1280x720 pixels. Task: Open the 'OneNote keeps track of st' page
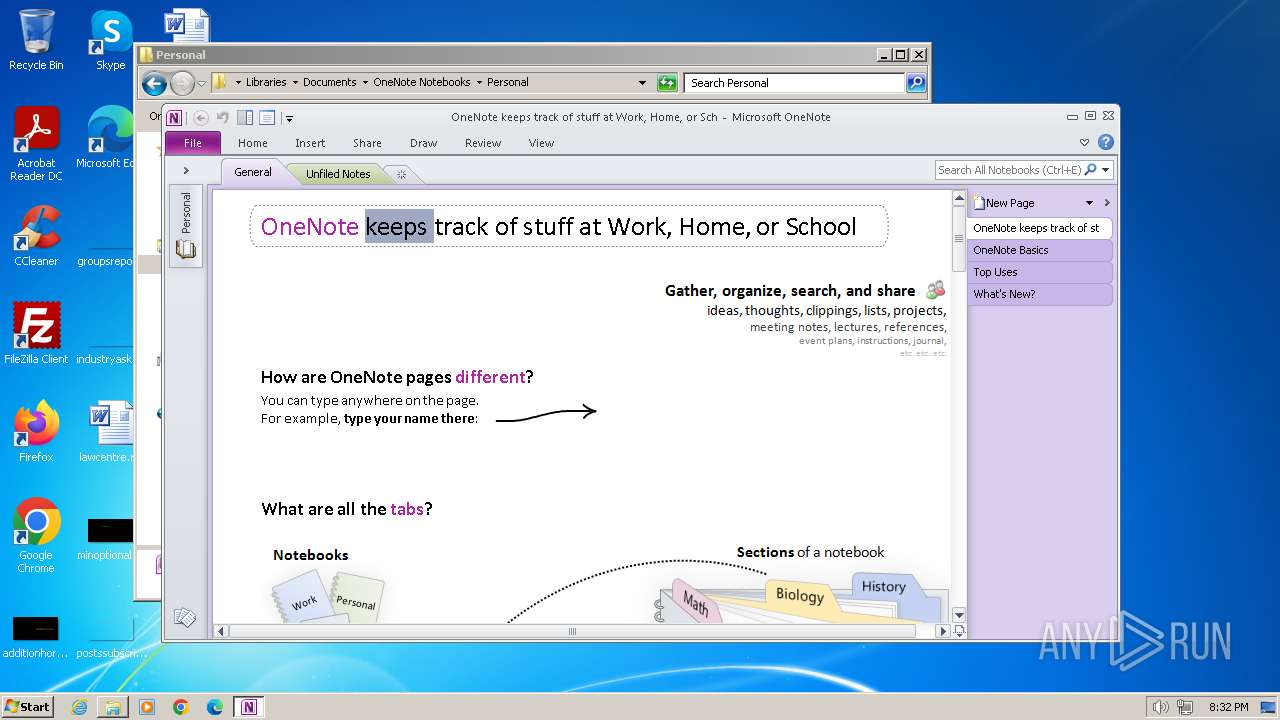pos(1040,228)
